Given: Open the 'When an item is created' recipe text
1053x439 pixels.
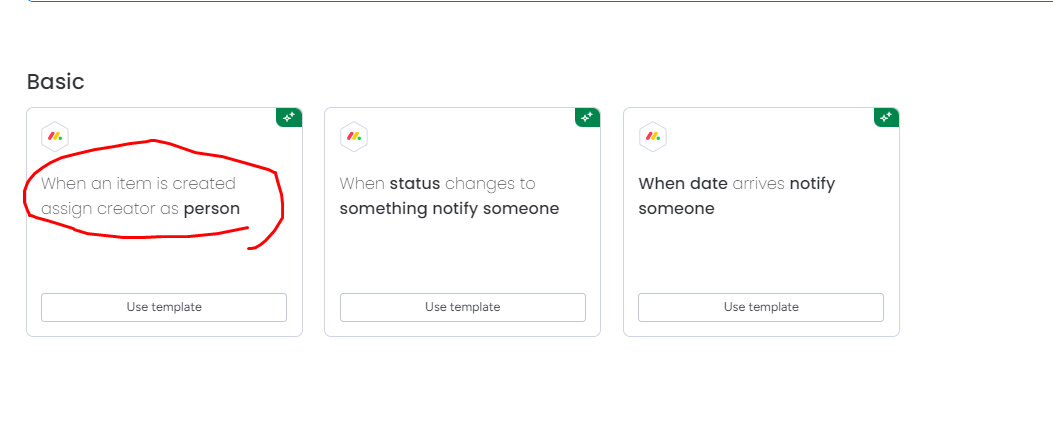Looking at the screenshot, I should [x=138, y=183].
